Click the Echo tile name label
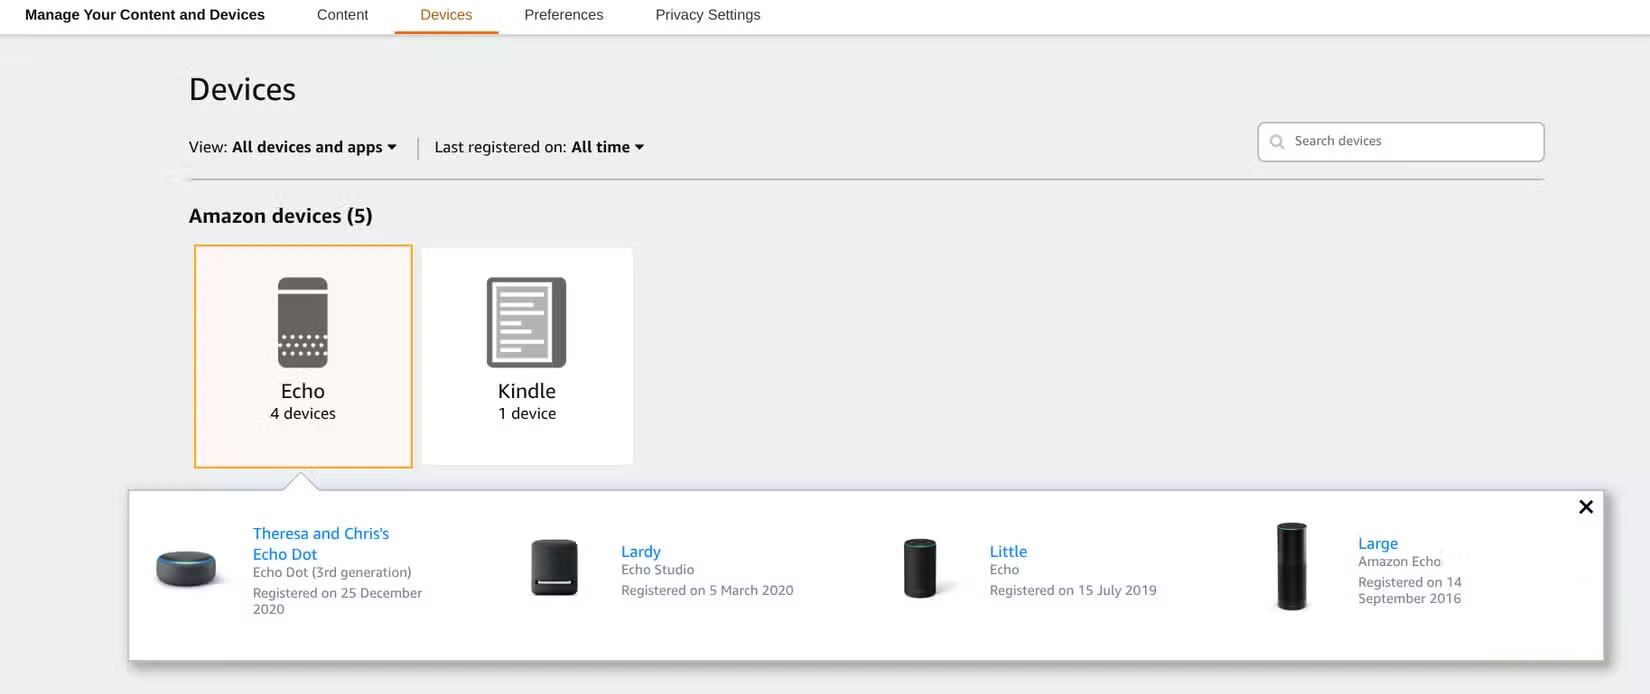 (x=303, y=391)
